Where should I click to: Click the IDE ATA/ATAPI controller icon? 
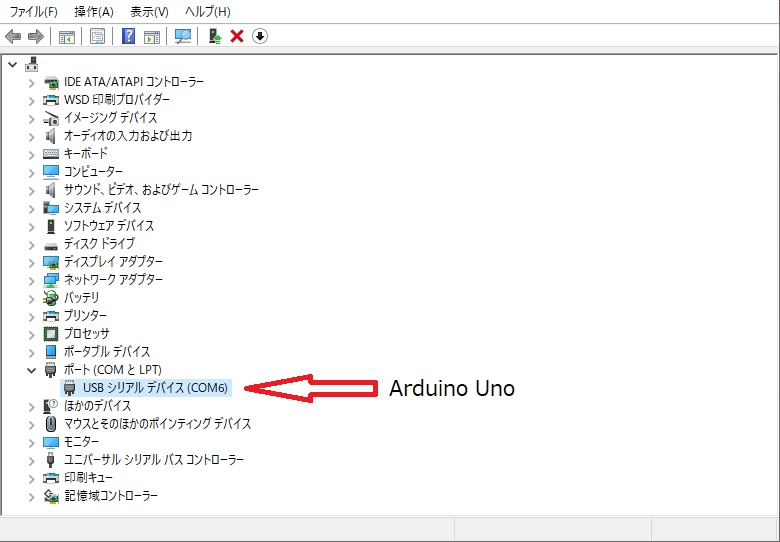[51, 82]
